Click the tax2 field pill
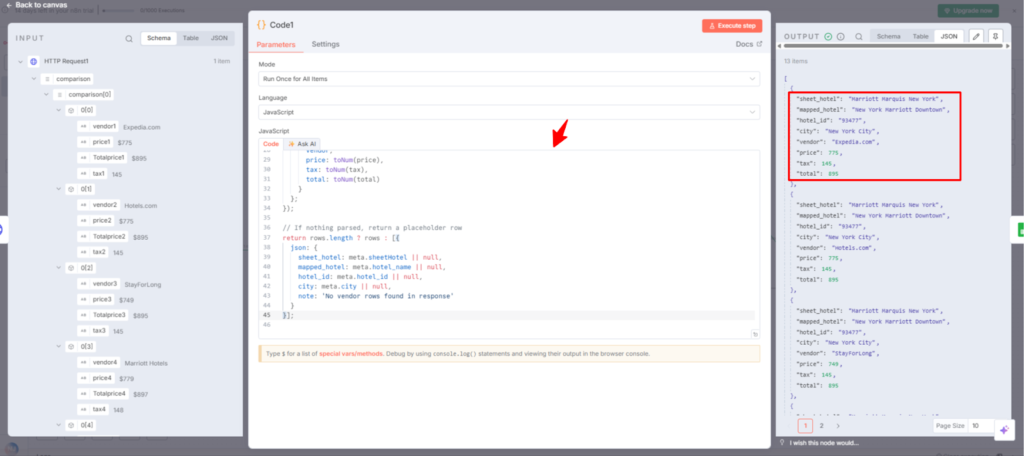Image resolution: width=1024 pixels, height=456 pixels. click(x=93, y=252)
